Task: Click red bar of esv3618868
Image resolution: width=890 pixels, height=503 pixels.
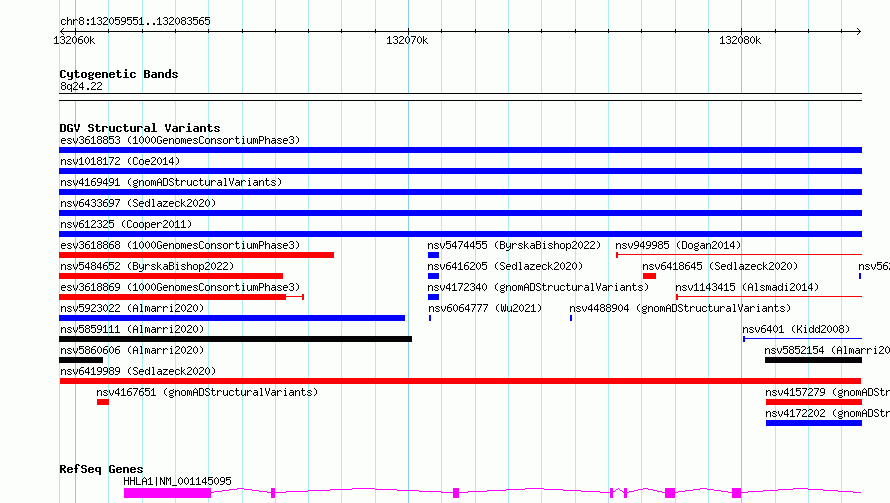Action: [x=196, y=255]
